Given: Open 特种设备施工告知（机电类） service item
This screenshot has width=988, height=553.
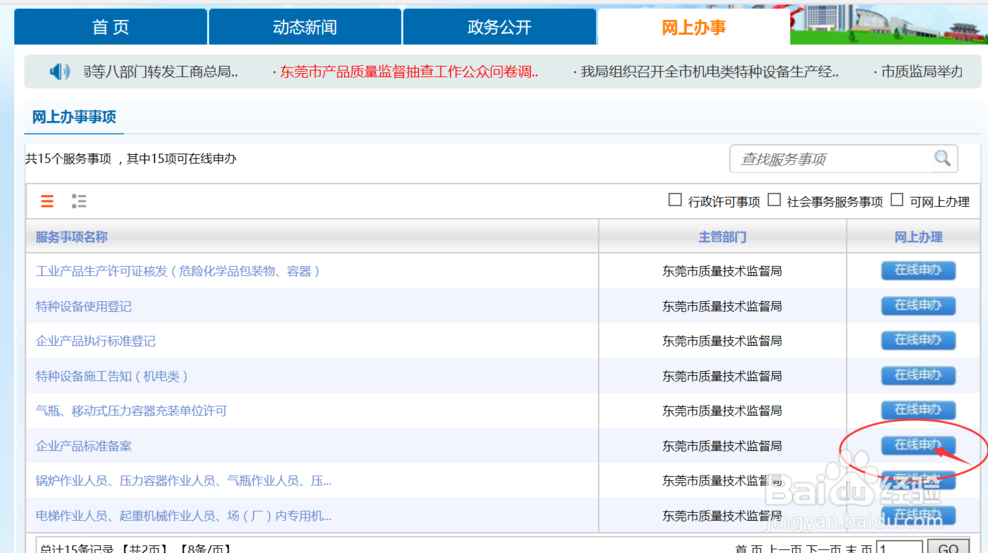Looking at the screenshot, I should [112, 377].
